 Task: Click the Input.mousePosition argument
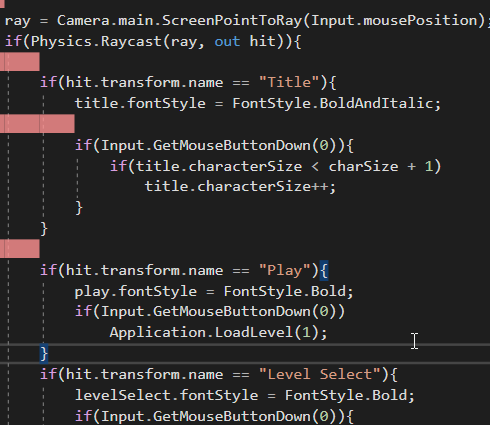point(395,21)
